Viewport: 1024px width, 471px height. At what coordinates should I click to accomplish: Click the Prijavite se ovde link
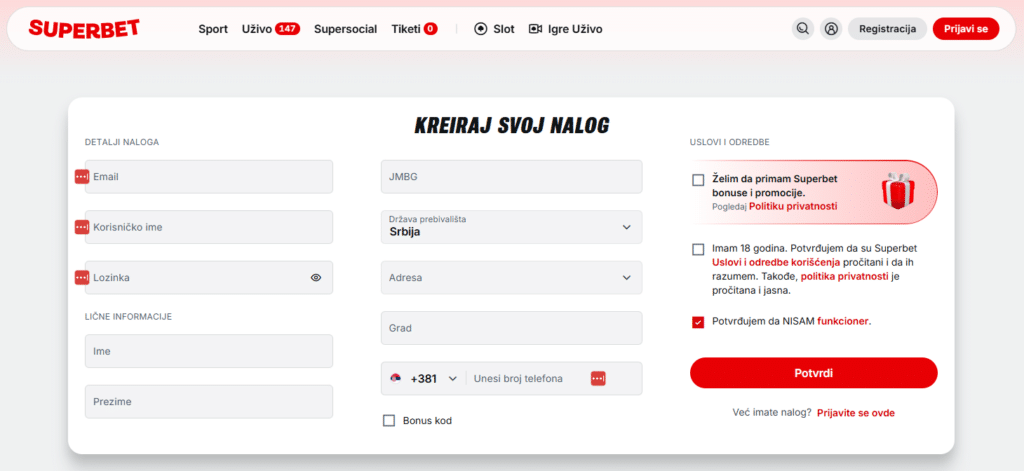point(856,413)
